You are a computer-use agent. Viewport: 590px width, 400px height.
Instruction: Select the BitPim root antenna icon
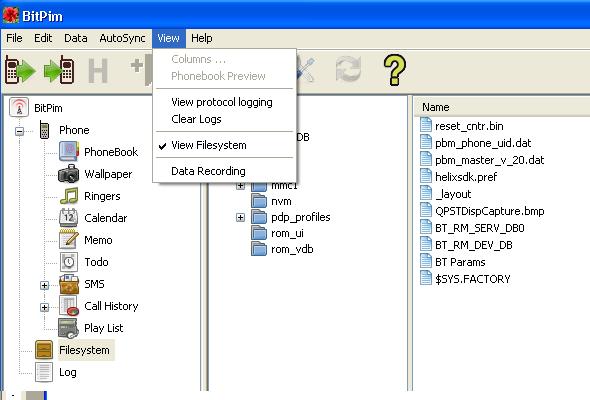[x=19, y=107]
